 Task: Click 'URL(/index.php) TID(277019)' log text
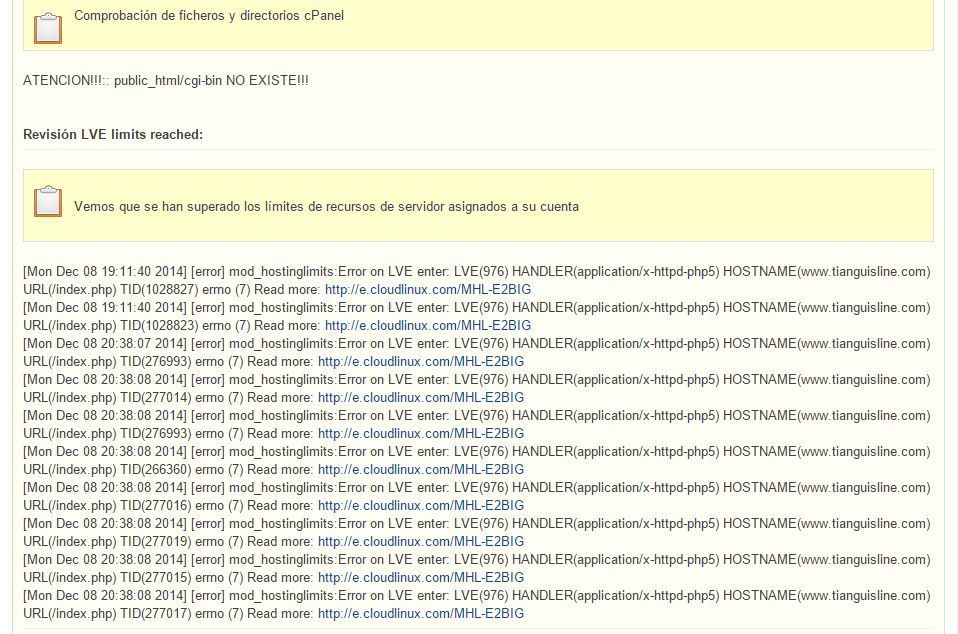tap(107, 542)
